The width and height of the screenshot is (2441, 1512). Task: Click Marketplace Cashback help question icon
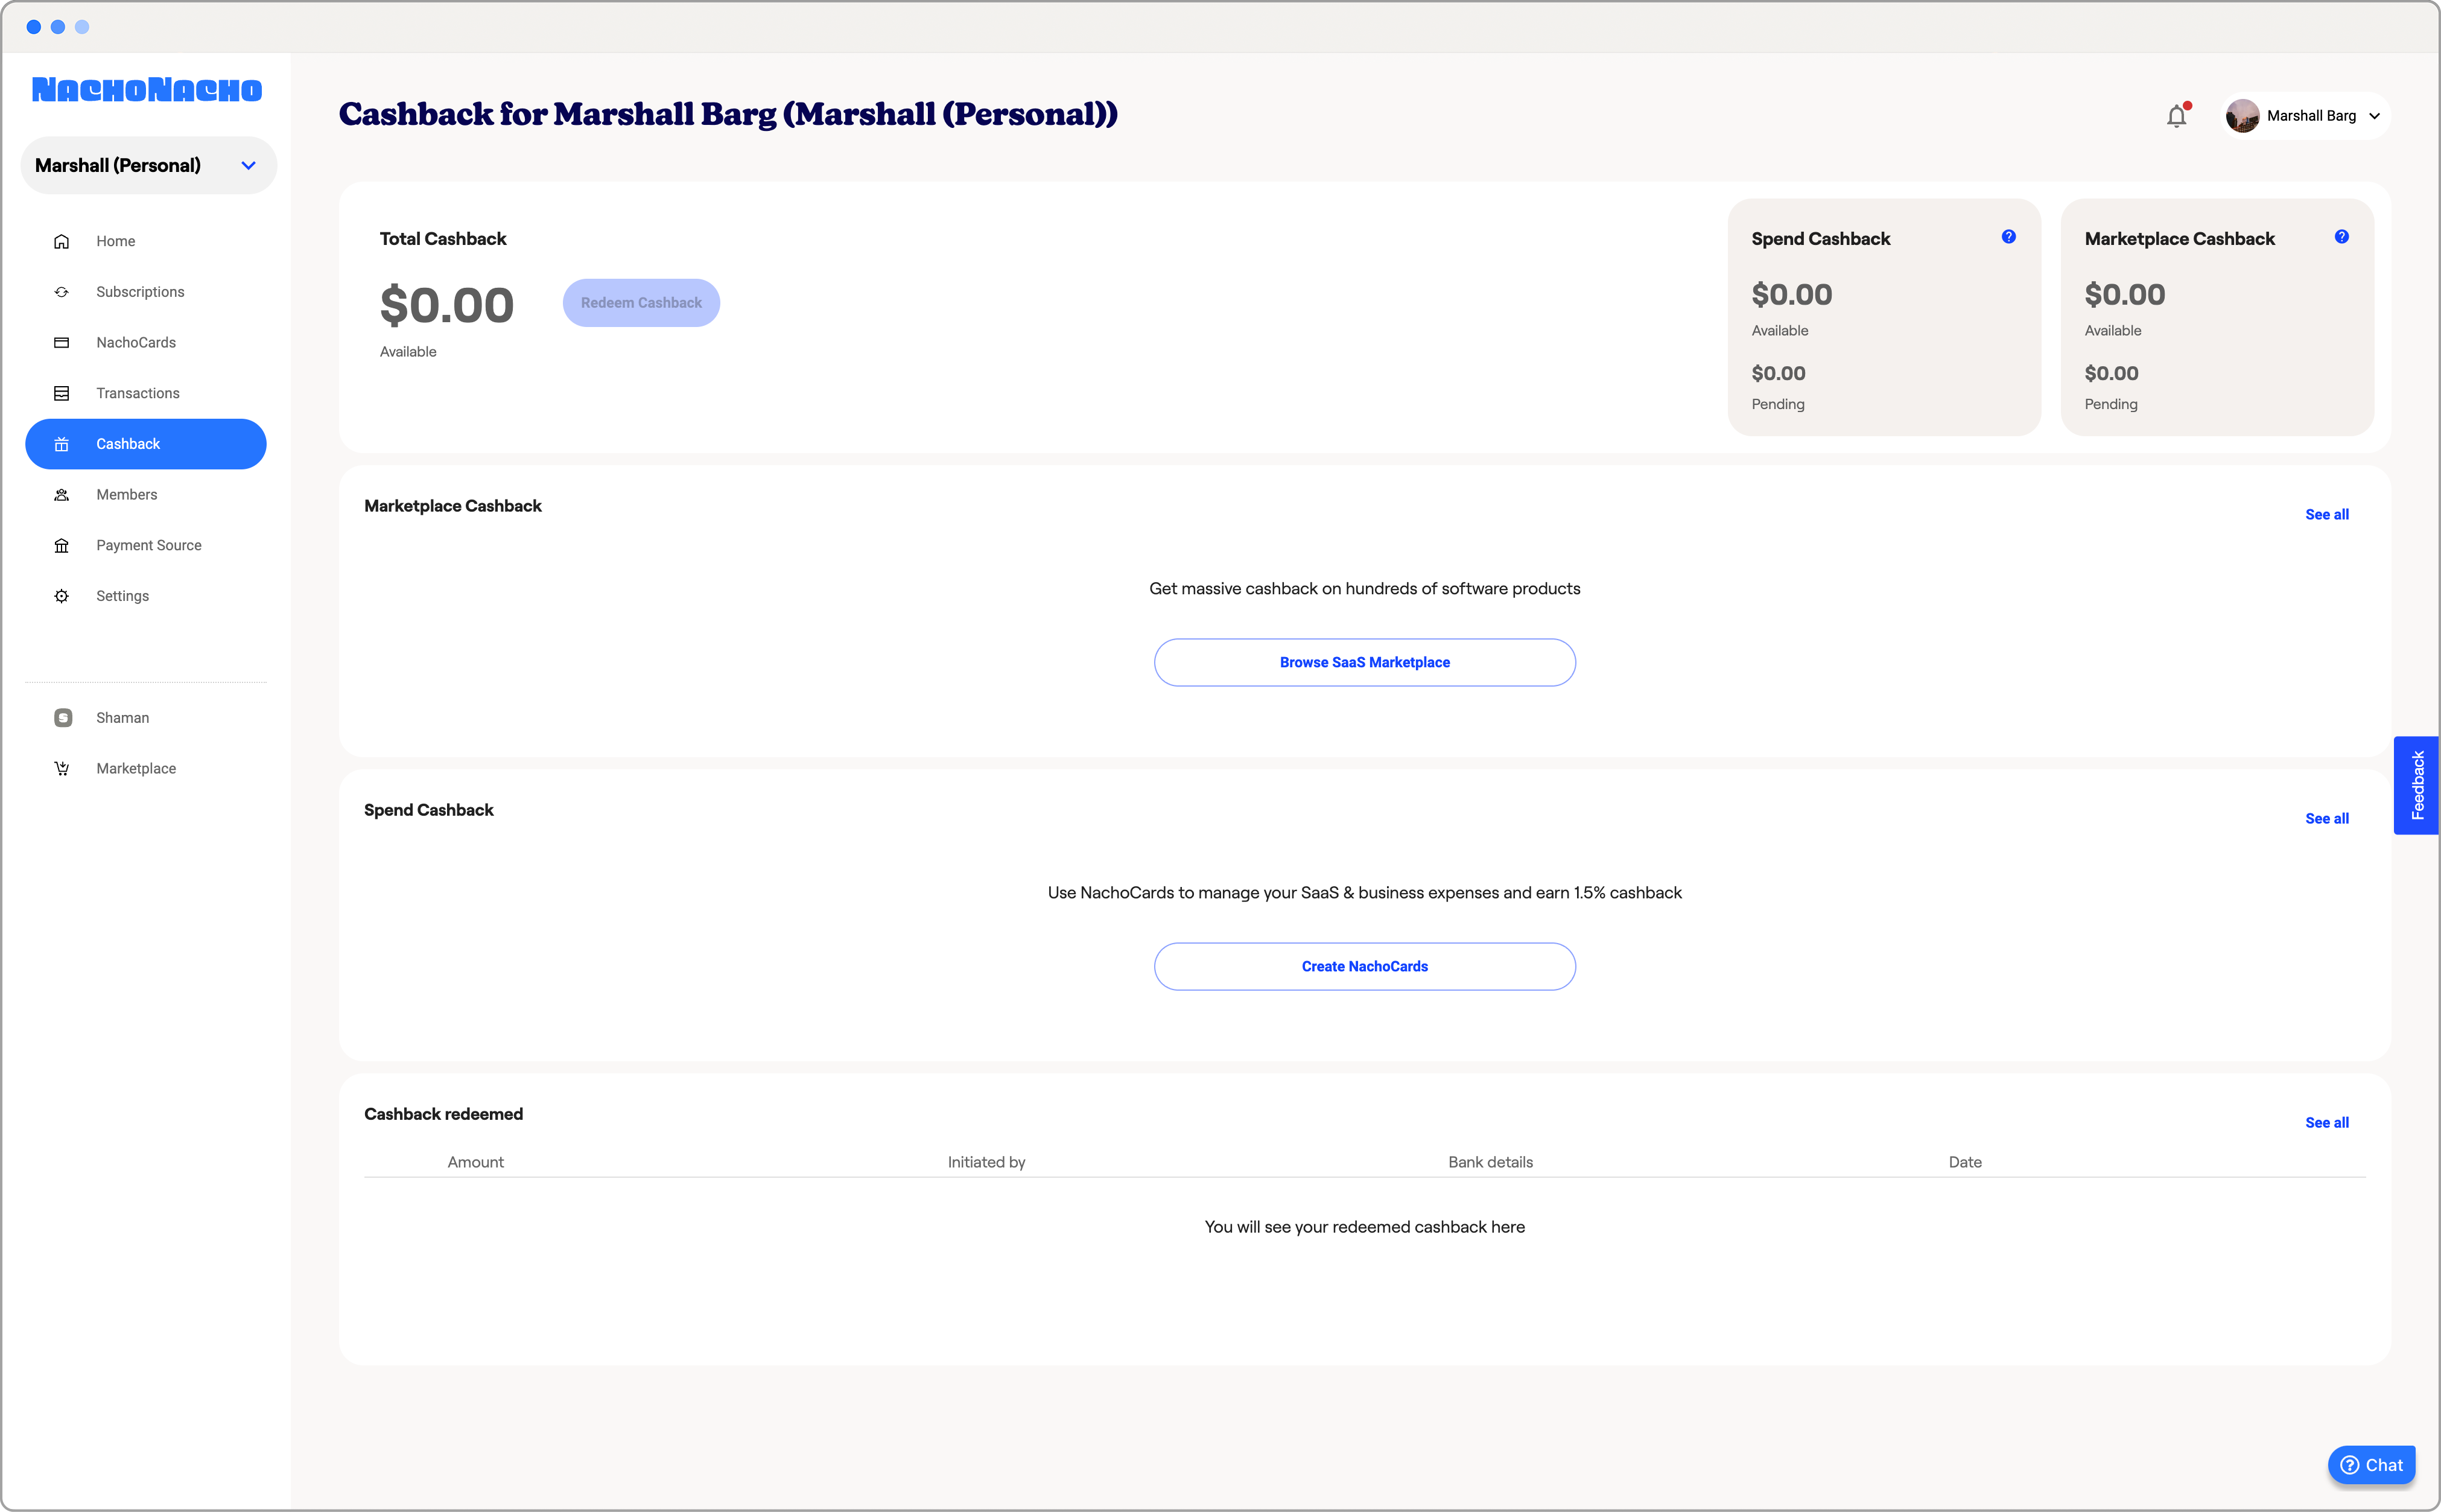[2341, 237]
